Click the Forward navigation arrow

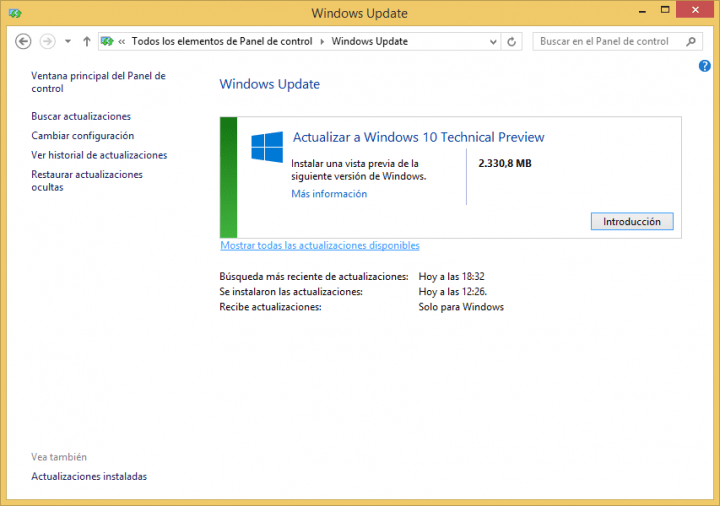47,41
